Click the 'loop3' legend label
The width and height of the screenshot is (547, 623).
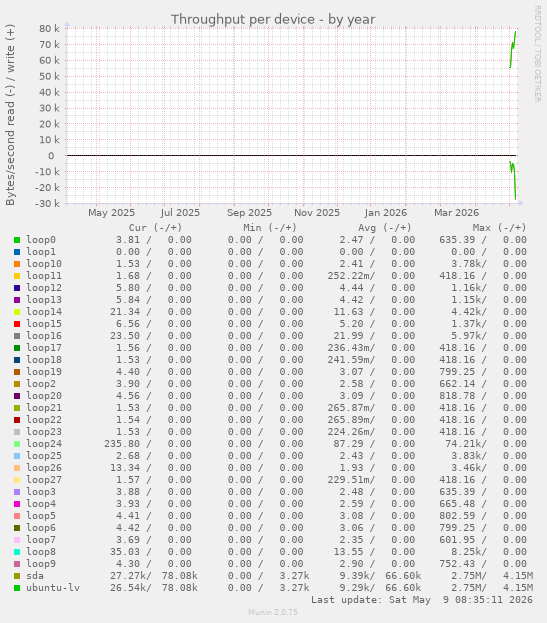pyautogui.click(x=41, y=491)
